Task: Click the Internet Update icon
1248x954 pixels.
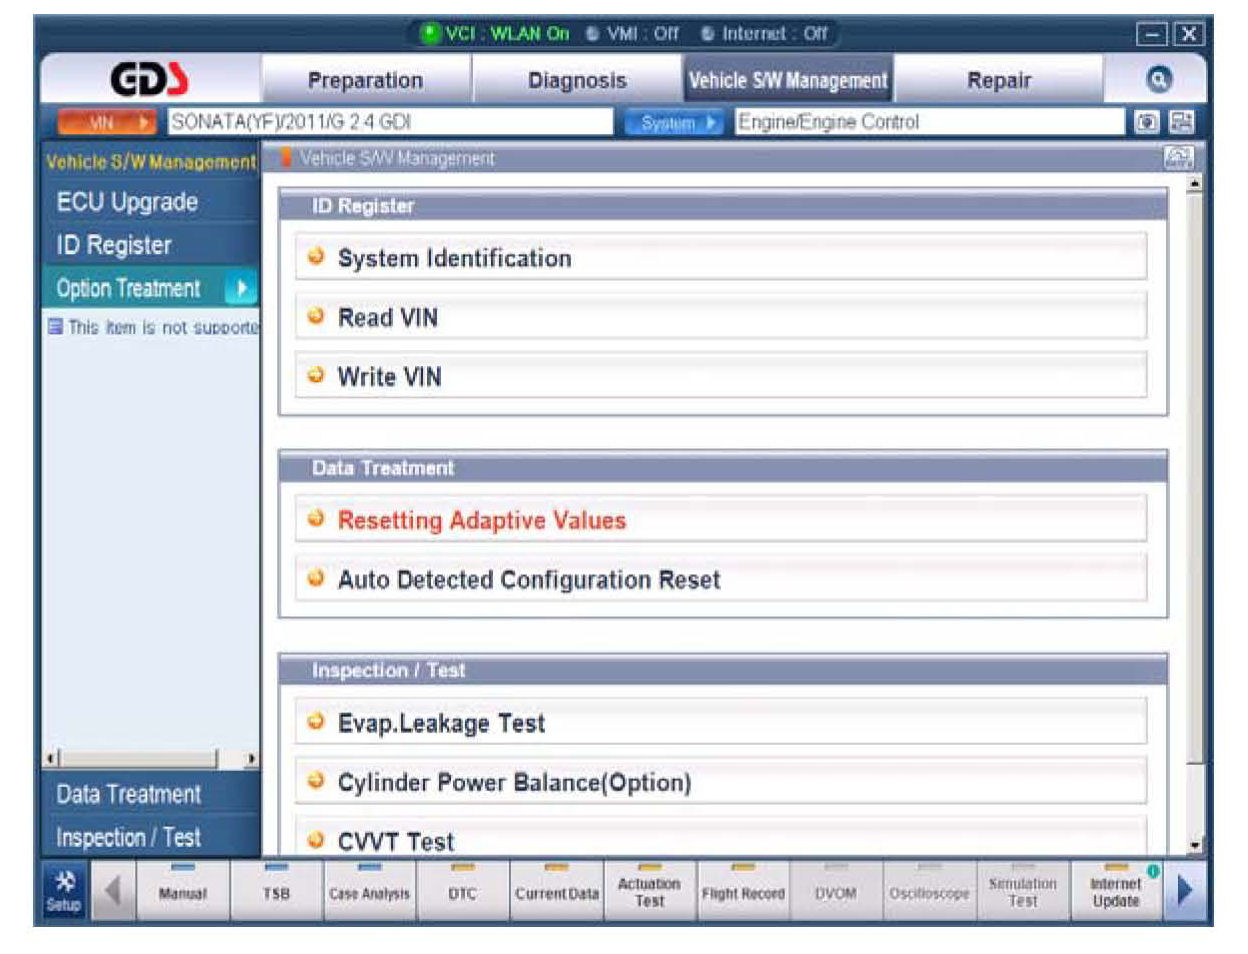Action: (1116, 890)
